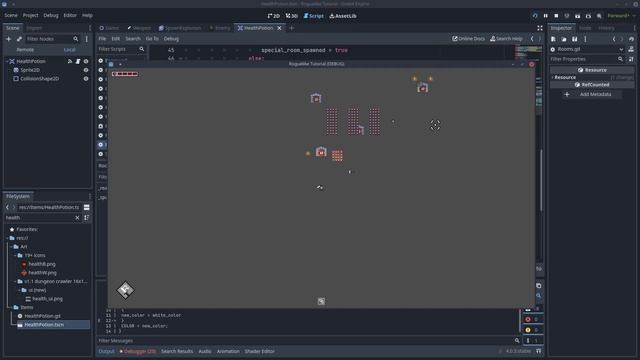Select the Local scene tree button

(x=69, y=49)
